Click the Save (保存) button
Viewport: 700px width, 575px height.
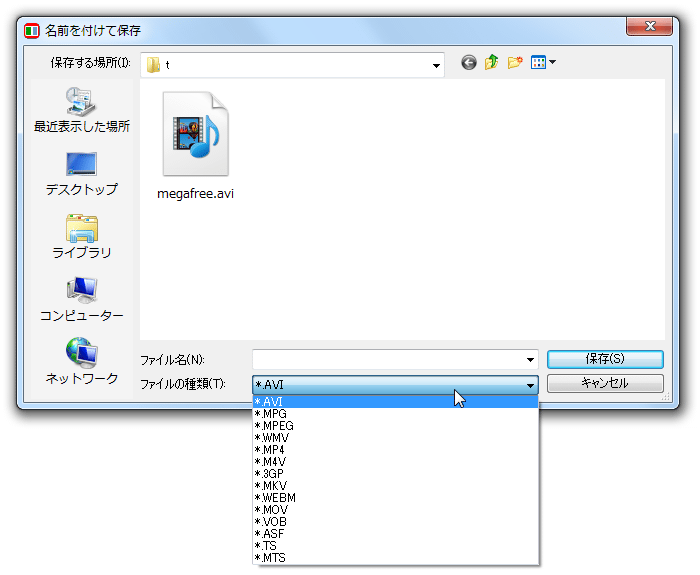coord(605,359)
